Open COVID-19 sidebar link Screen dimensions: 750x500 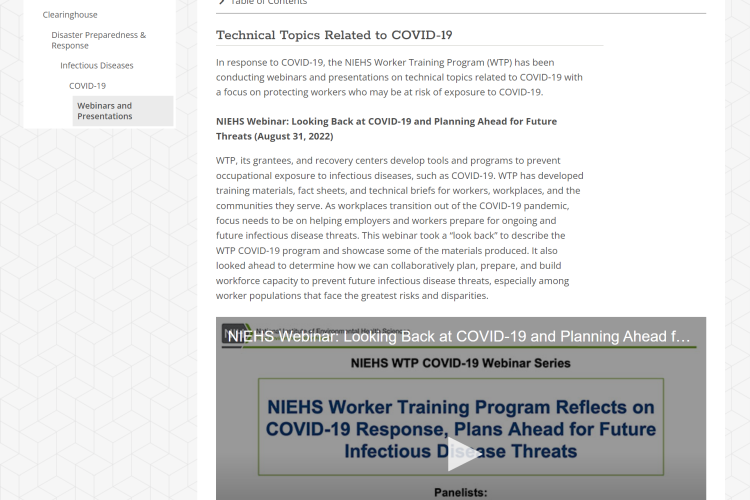point(88,86)
